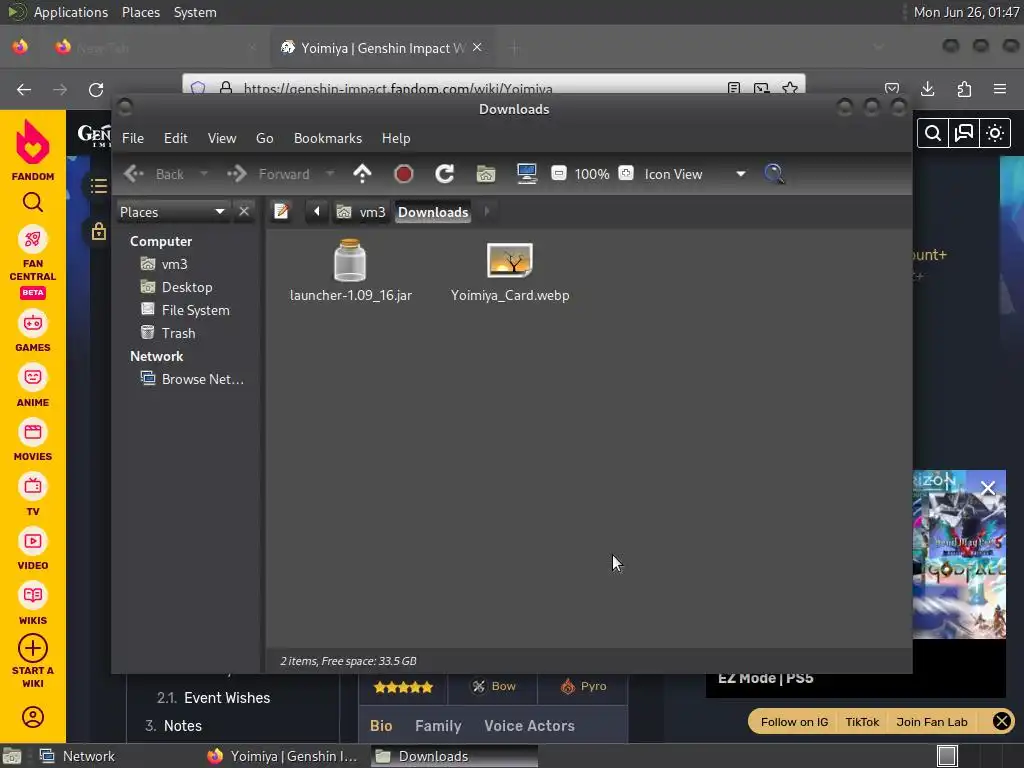1024x768 pixels.
Task: Go up to the parent folder
Action: tap(362, 174)
